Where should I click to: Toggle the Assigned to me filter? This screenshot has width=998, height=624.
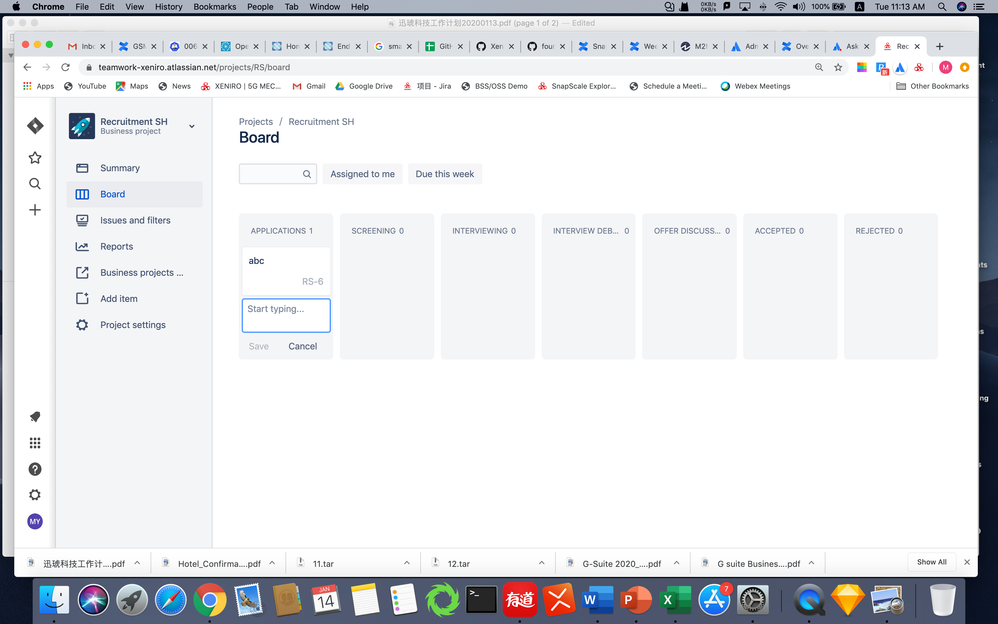click(x=362, y=173)
